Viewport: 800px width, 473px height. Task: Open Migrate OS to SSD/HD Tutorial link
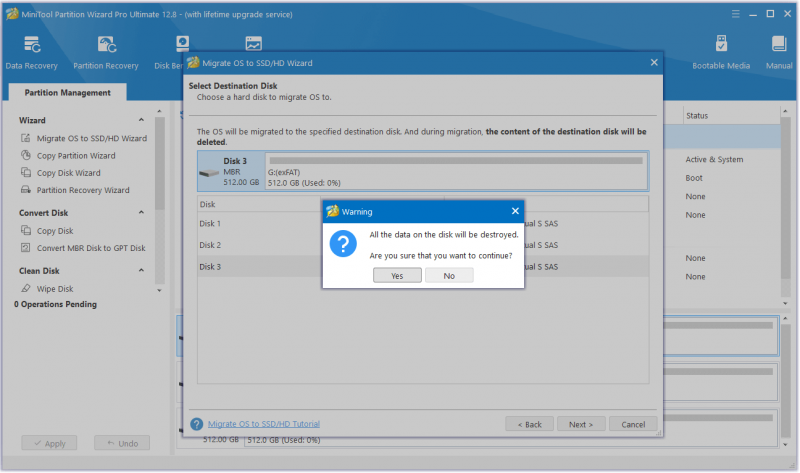(x=264, y=424)
